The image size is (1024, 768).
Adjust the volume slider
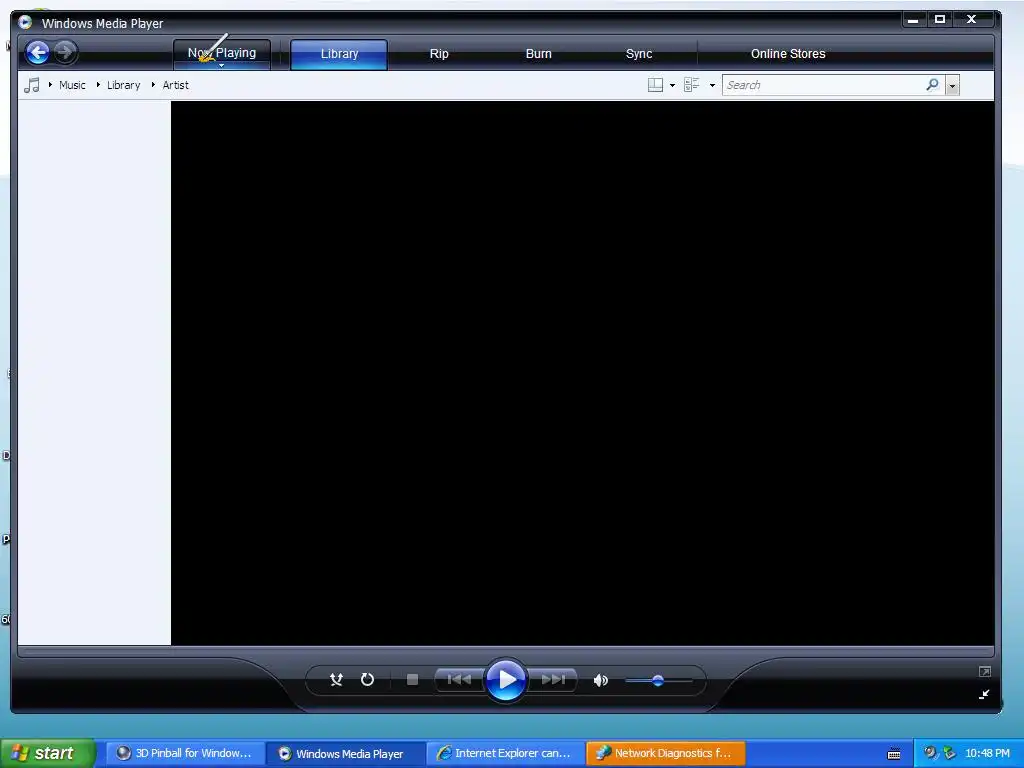[658, 680]
